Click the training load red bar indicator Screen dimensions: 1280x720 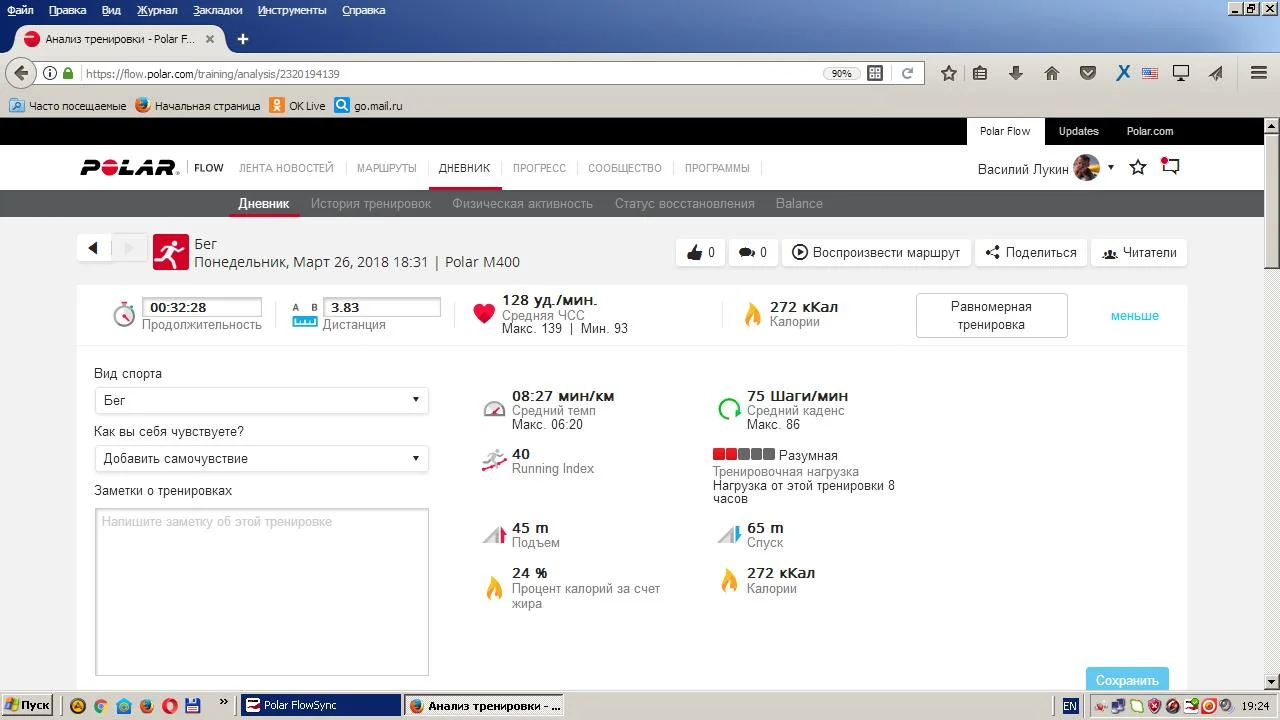point(743,455)
